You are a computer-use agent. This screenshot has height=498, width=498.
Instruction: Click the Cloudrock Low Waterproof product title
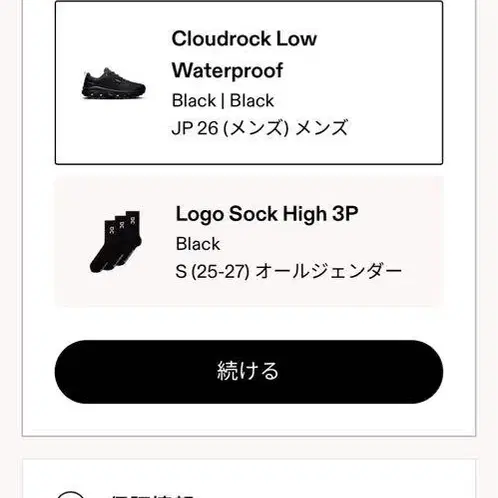tap(244, 54)
